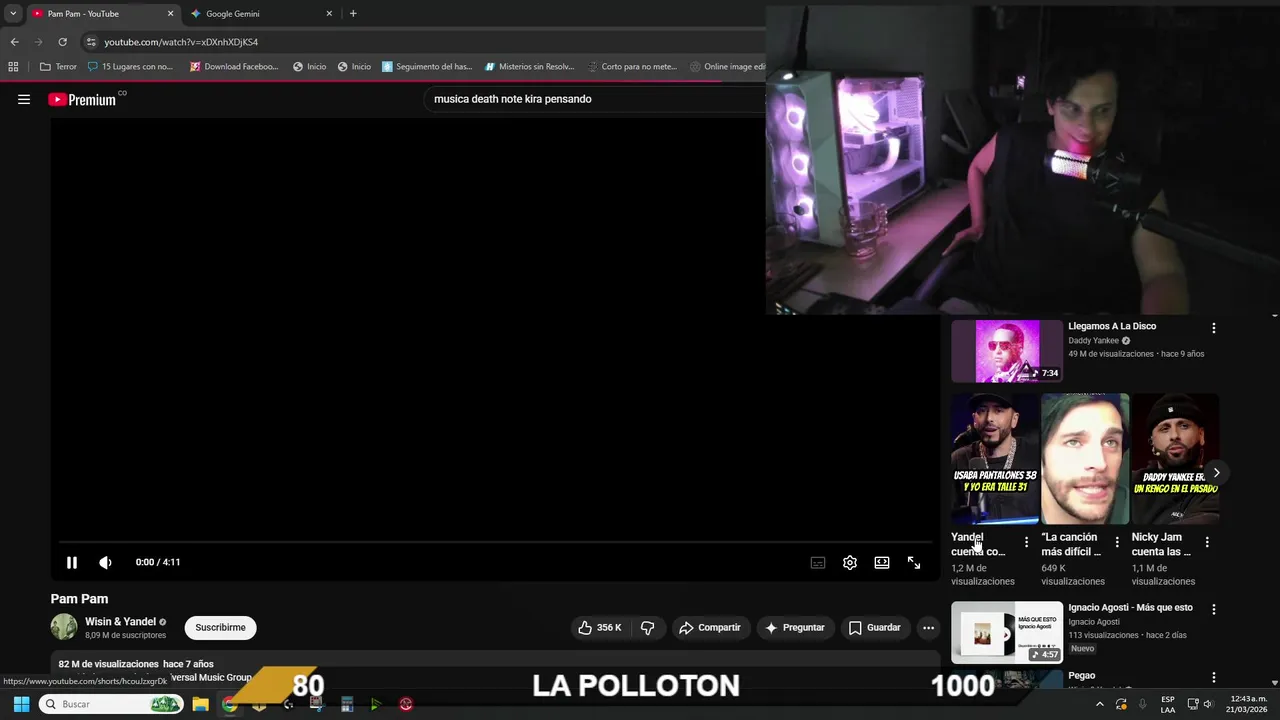This screenshot has height=720, width=1280.
Task: Open options for La canción más difícil short
Action: [x=1117, y=542]
